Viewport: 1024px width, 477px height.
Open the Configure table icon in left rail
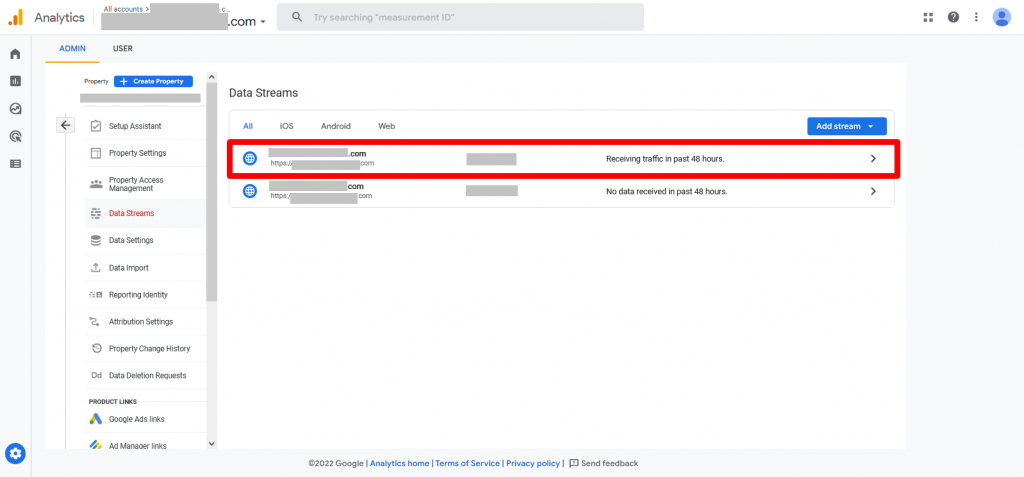[15, 163]
